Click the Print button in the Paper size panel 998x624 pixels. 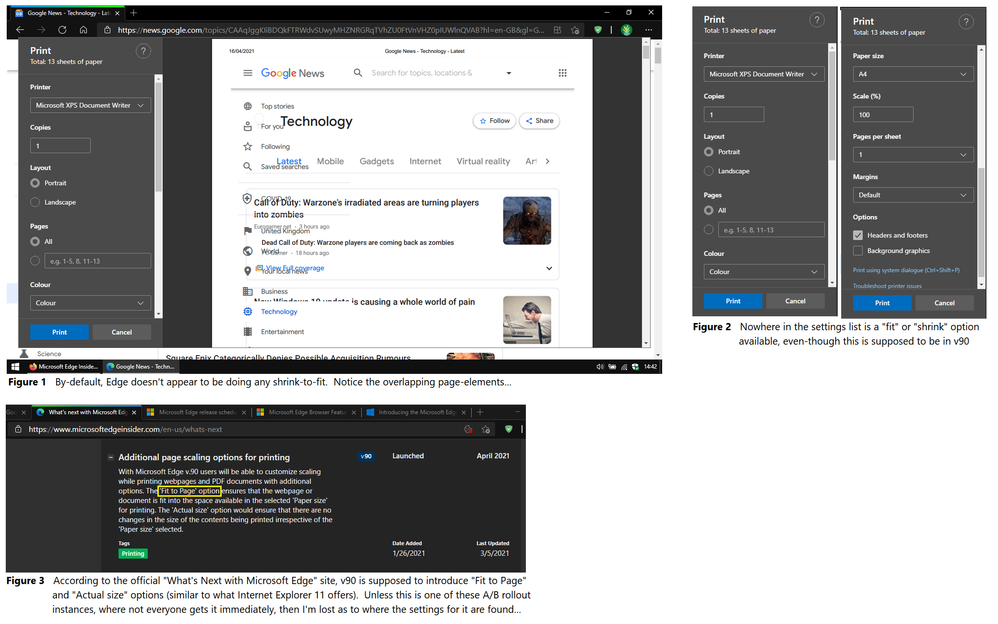click(x=882, y=303)
